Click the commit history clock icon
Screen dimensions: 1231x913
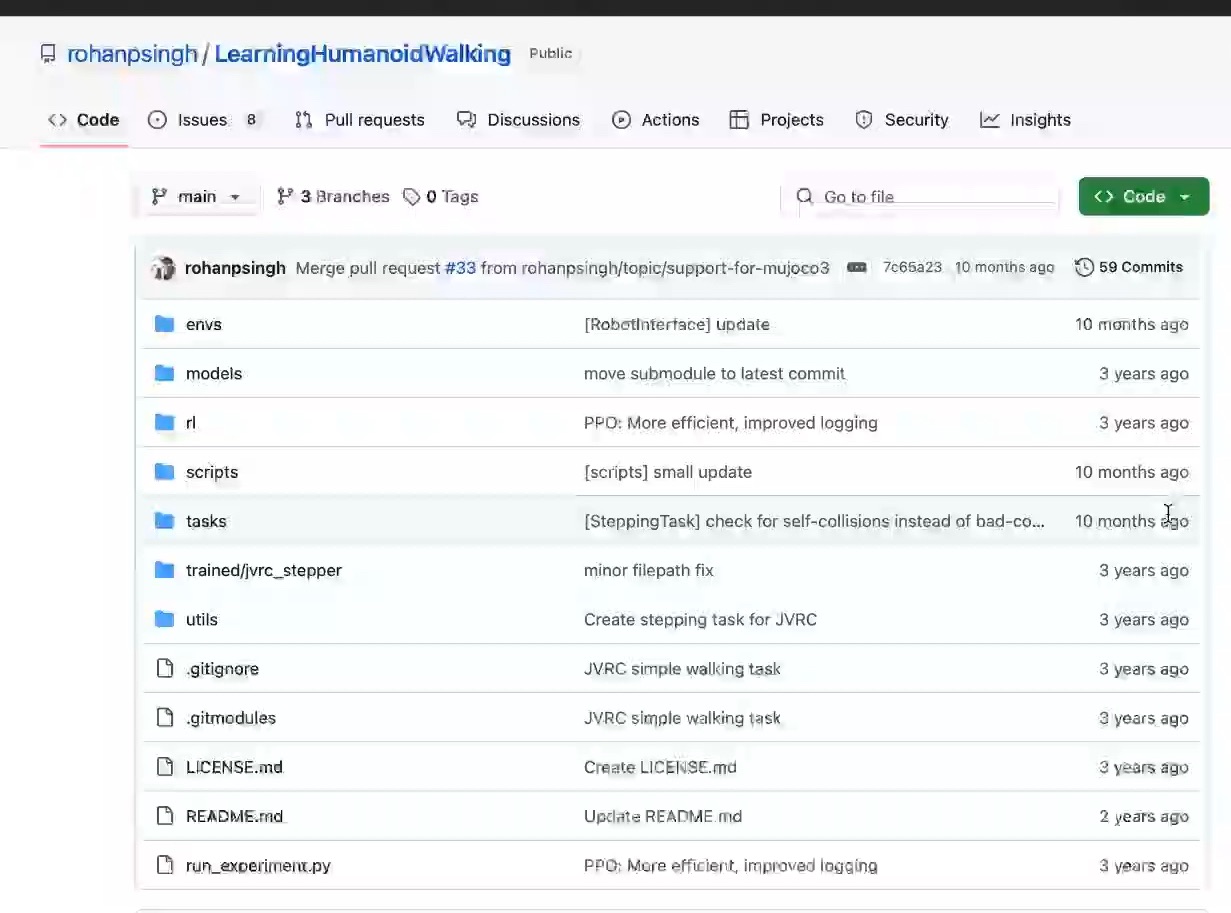tap(1084, 267)
